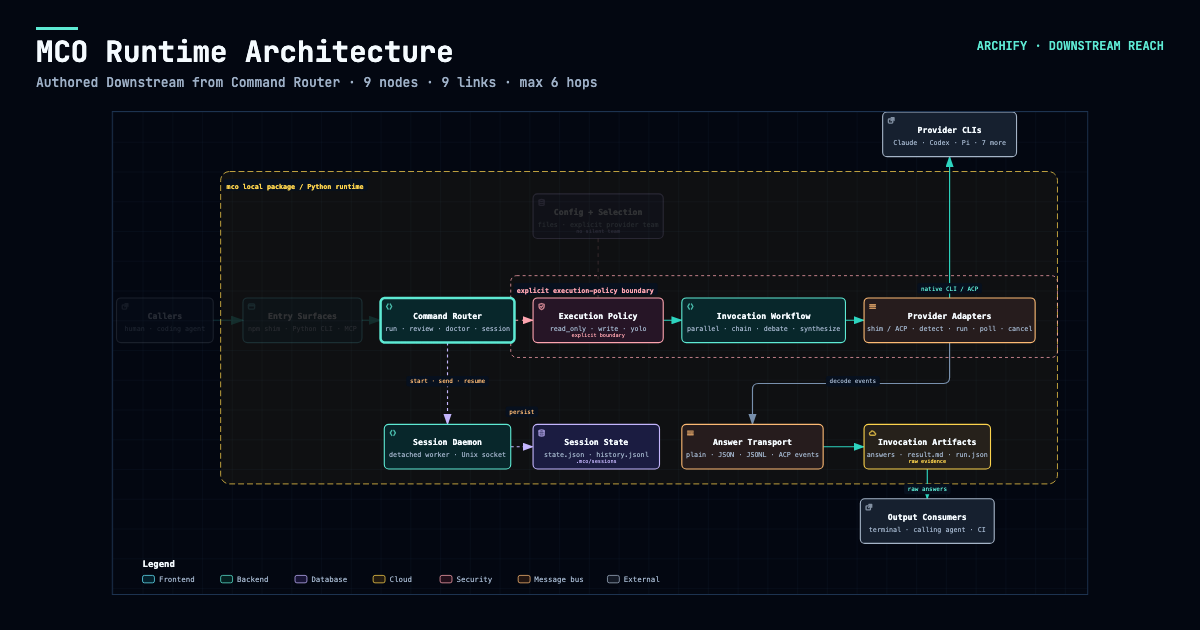This screenshot has width=1200, height=630.
Task: Click the Backend legend color swatch
Action: click(x=226, y=579)
